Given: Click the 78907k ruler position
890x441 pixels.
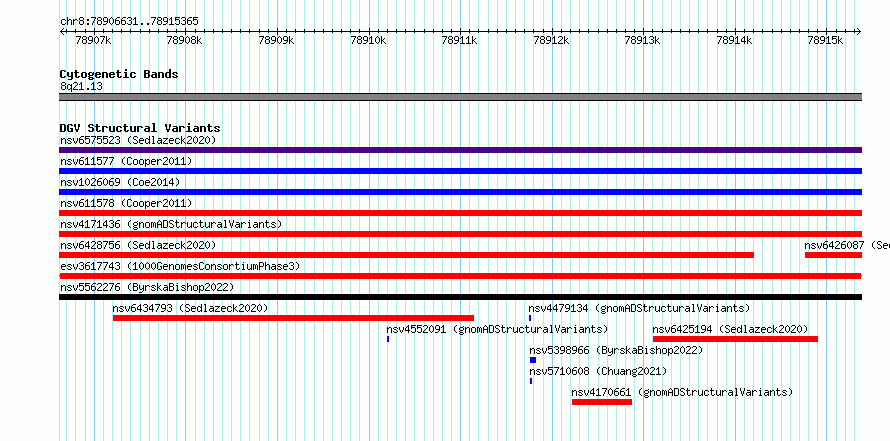Looking at the screenshot, I should (93, 41).
